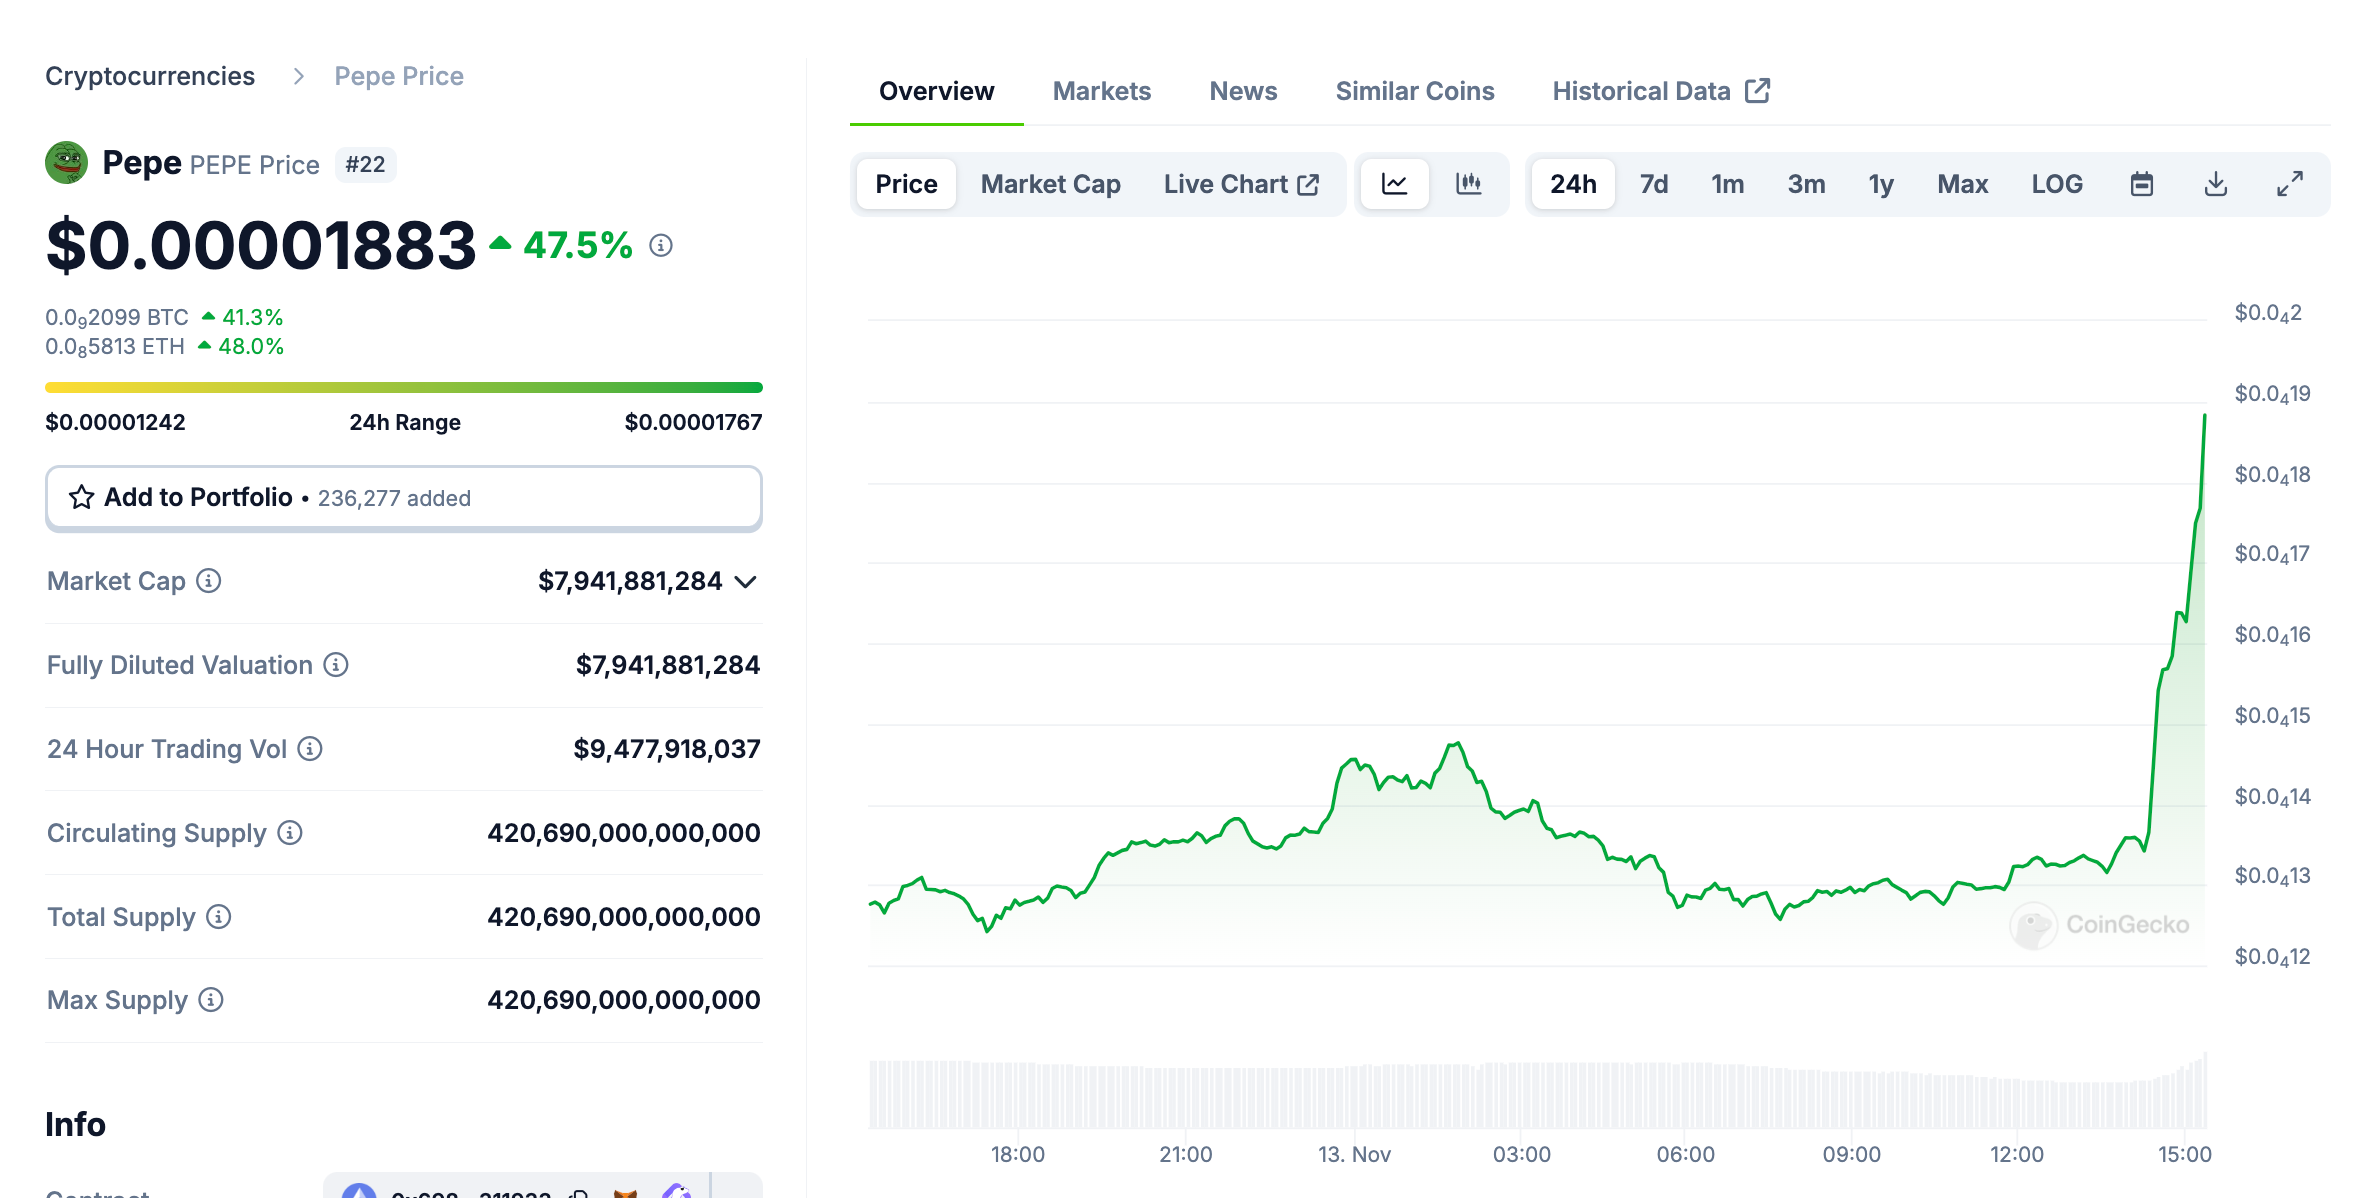Switch to candlestick chart view icon
The width and height of the screenshot is (2362, 1198).
(1468, 184)
